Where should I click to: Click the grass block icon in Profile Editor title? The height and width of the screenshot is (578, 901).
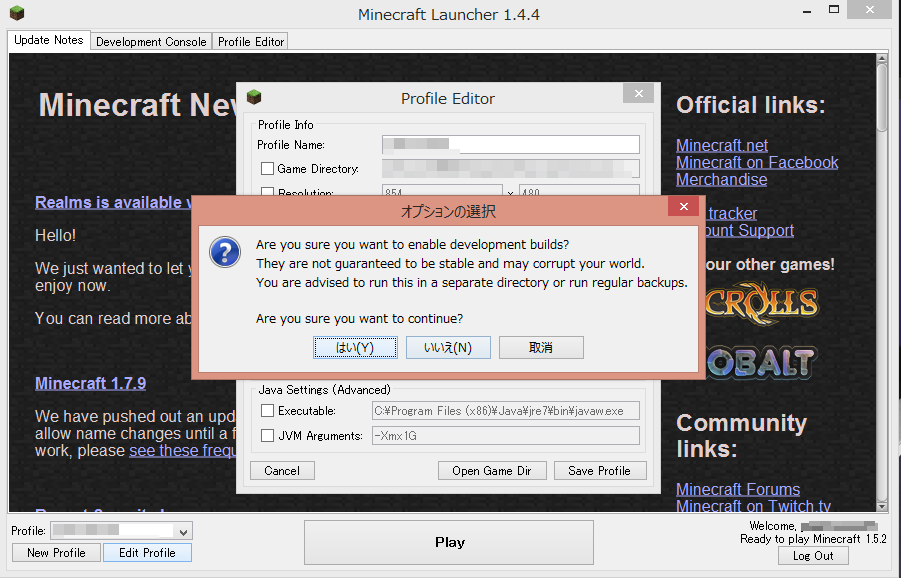tap(254, 97)
